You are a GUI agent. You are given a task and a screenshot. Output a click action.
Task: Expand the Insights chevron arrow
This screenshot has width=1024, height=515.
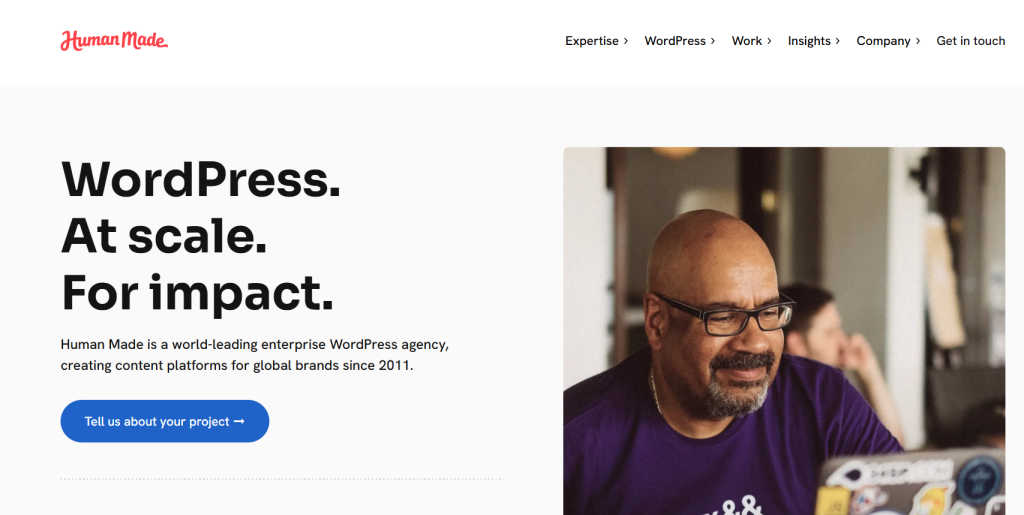838,40
